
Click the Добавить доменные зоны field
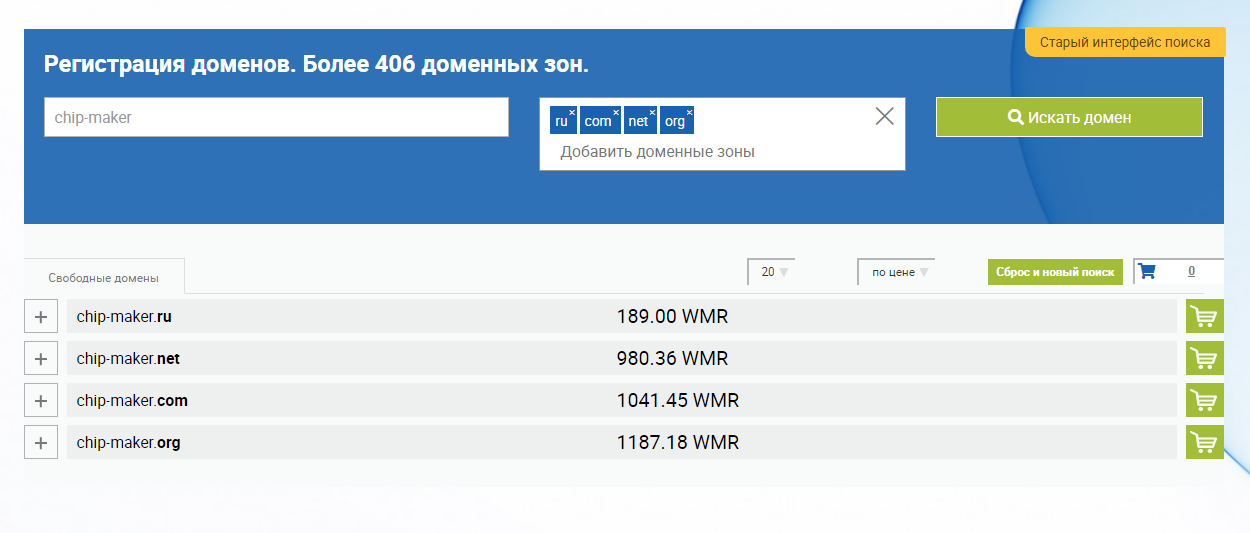[657, 152]
